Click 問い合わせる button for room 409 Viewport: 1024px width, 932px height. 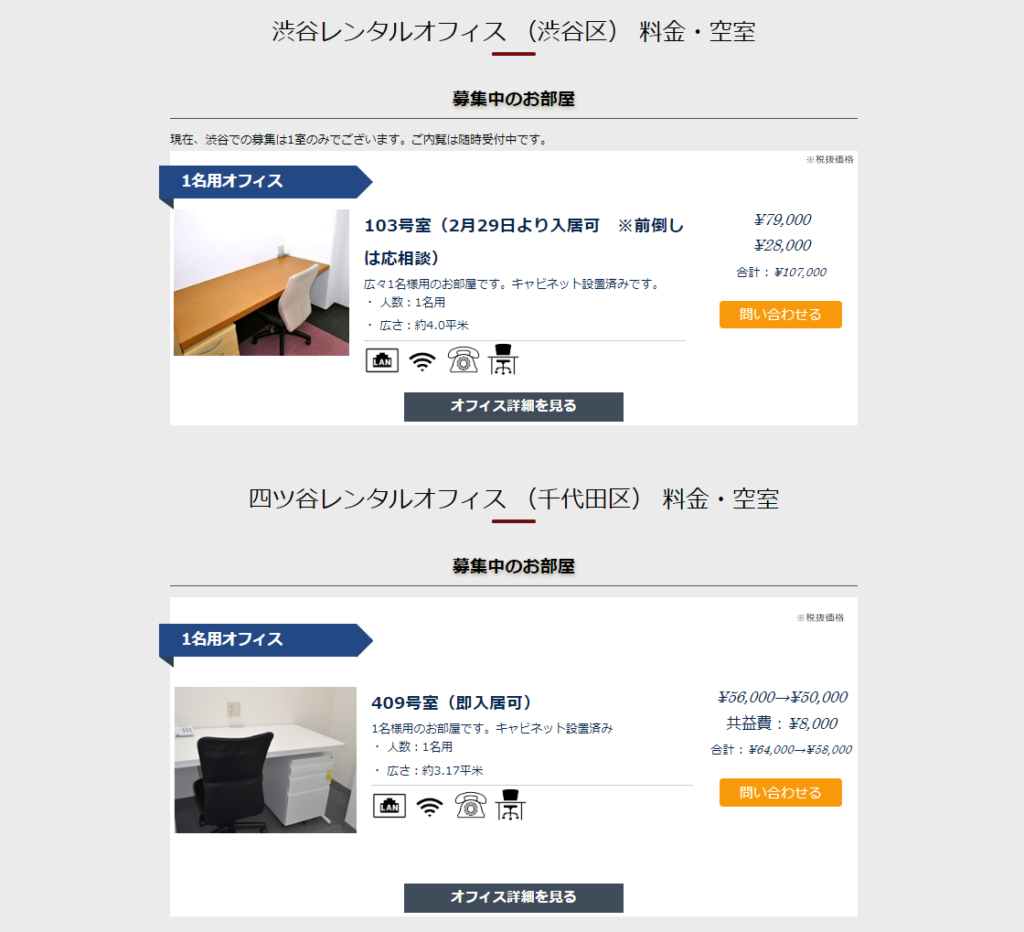pos(780,793)
